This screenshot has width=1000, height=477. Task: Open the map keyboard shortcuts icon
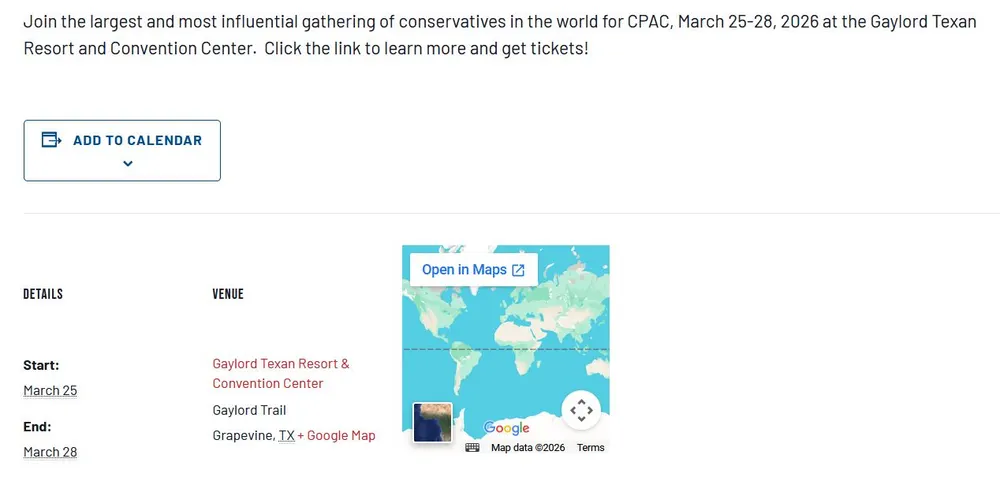(473, 448)
